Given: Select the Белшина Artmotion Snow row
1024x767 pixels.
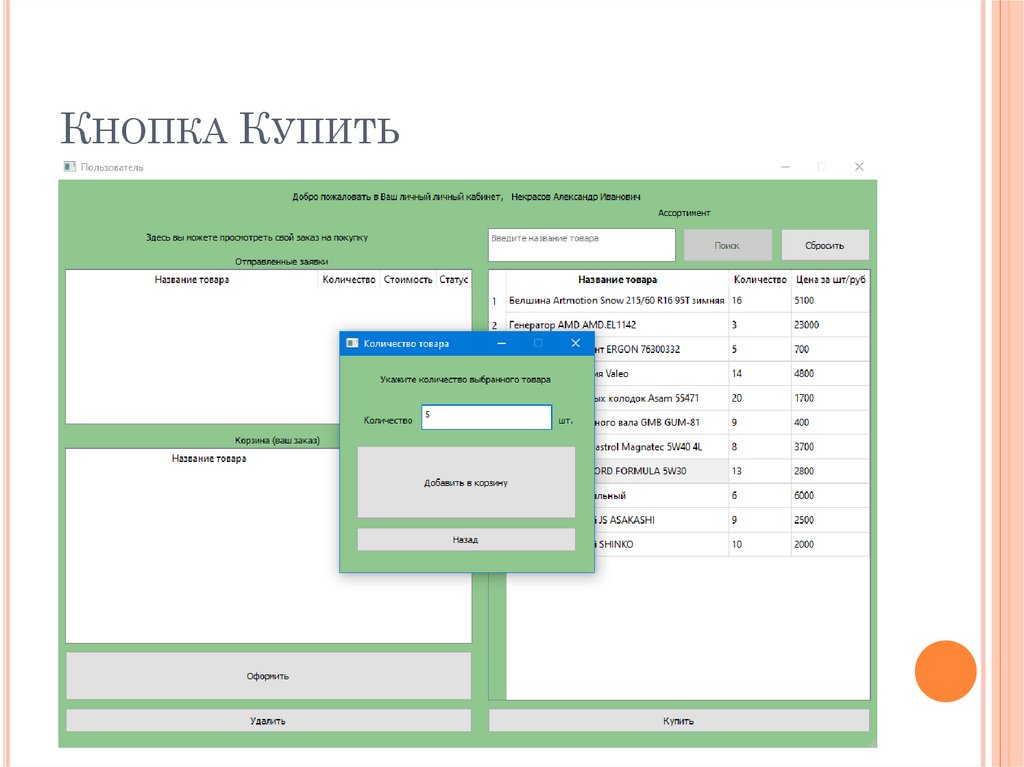Looking at the screenshot, I should (616, 300).
